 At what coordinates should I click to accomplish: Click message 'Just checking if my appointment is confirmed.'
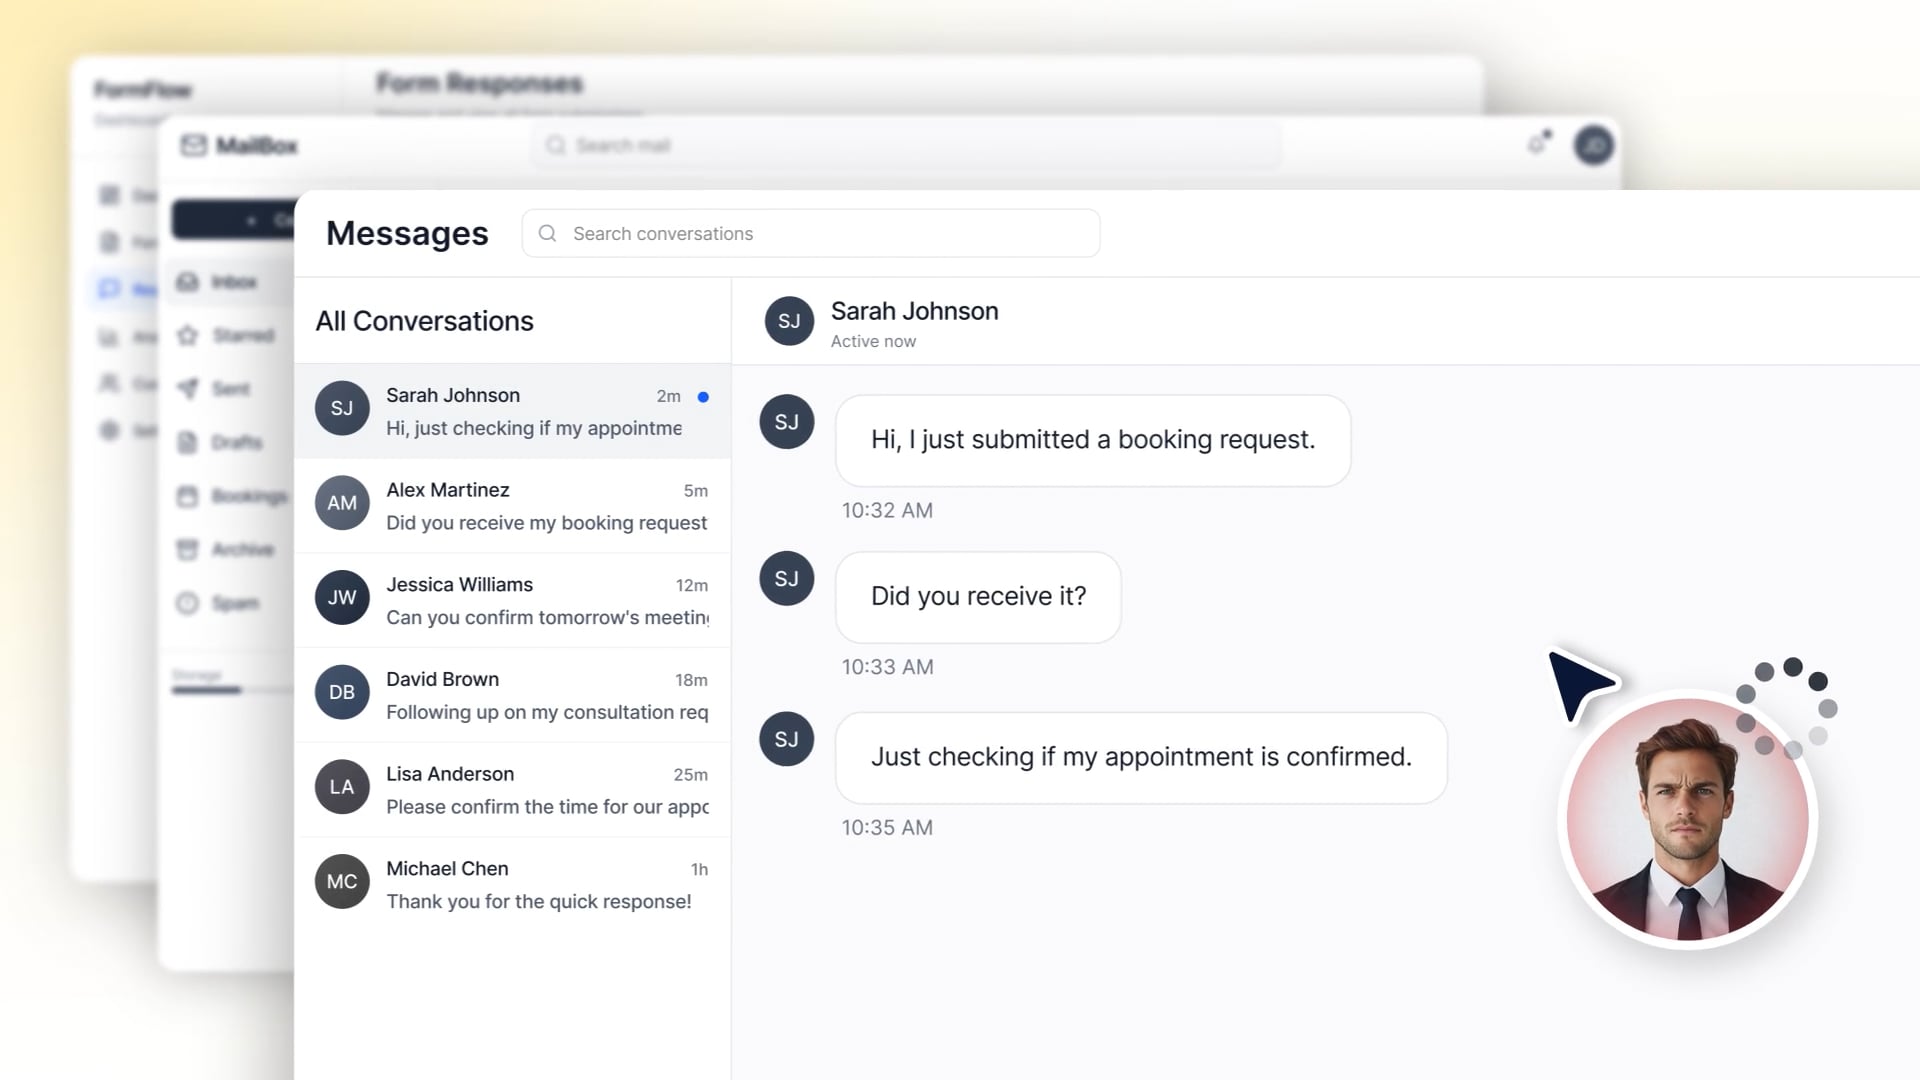(1141, 757)
